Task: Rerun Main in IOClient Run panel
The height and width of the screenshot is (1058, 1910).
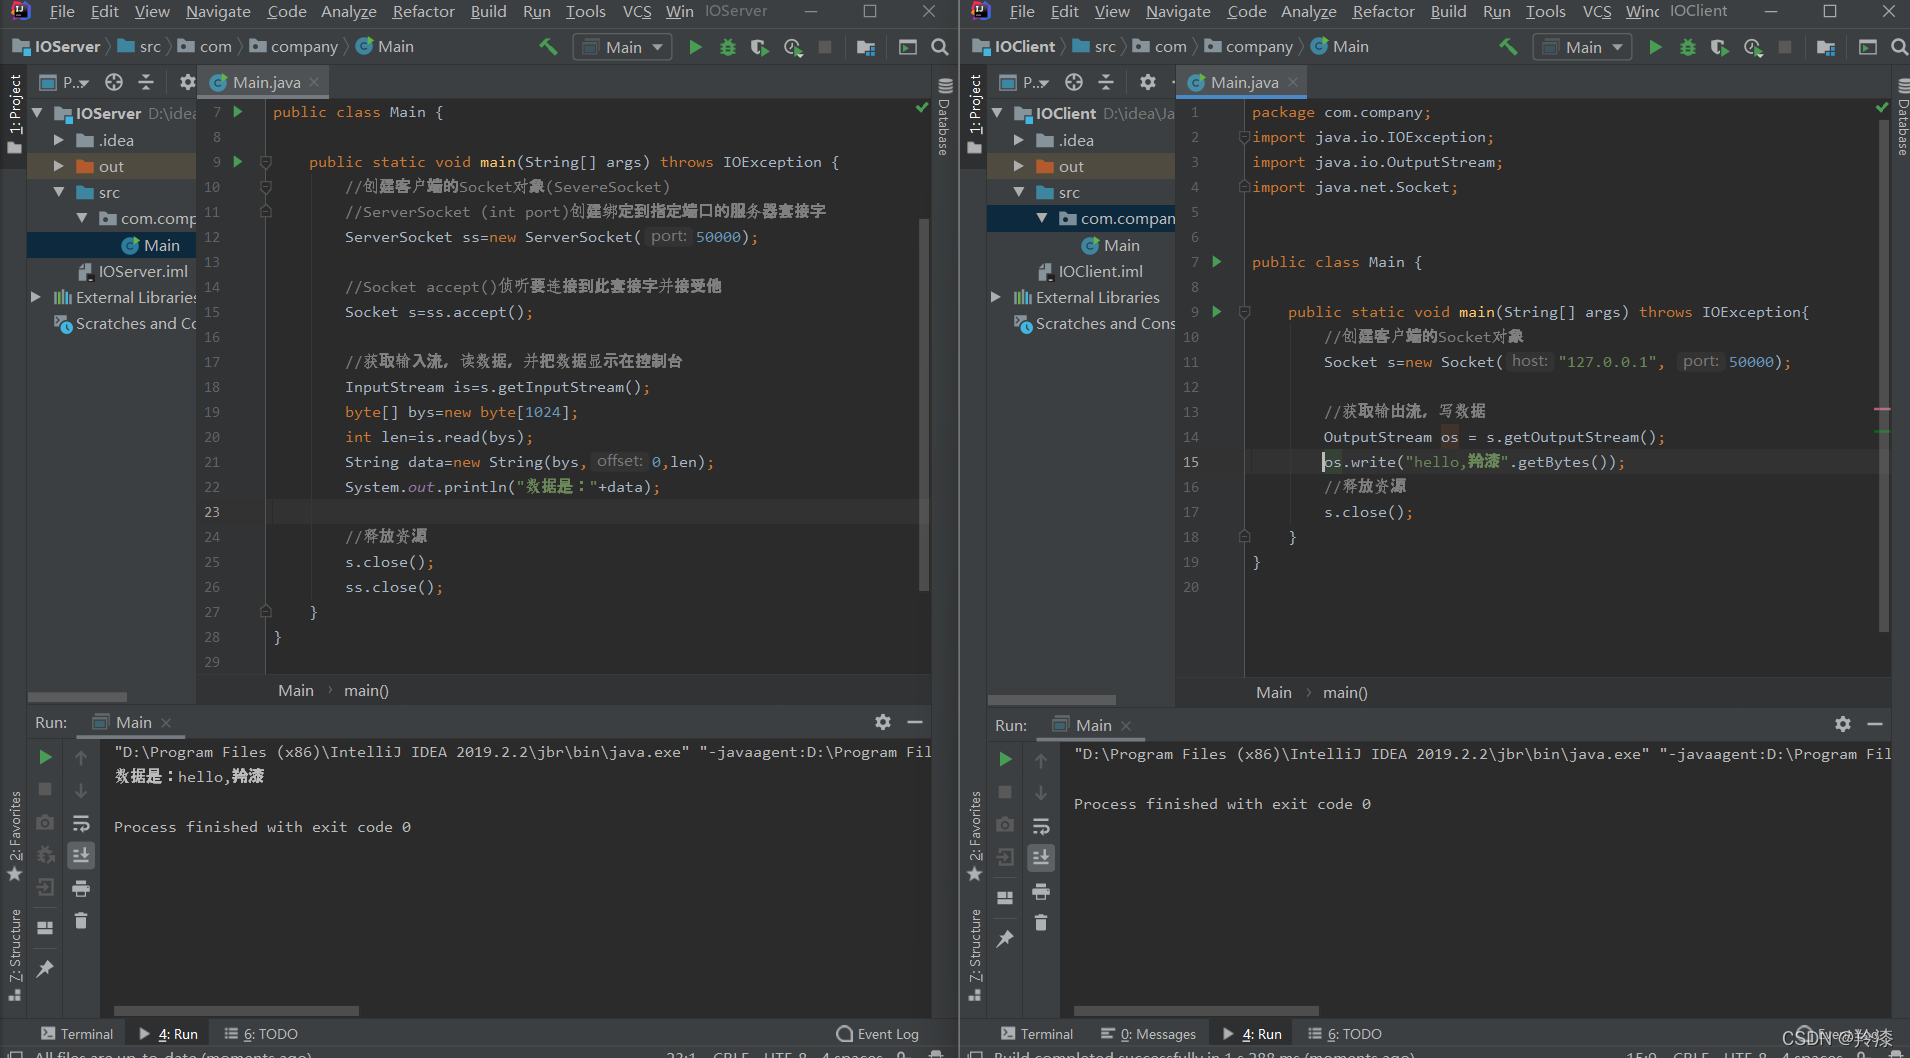Action: [1005, 759]
